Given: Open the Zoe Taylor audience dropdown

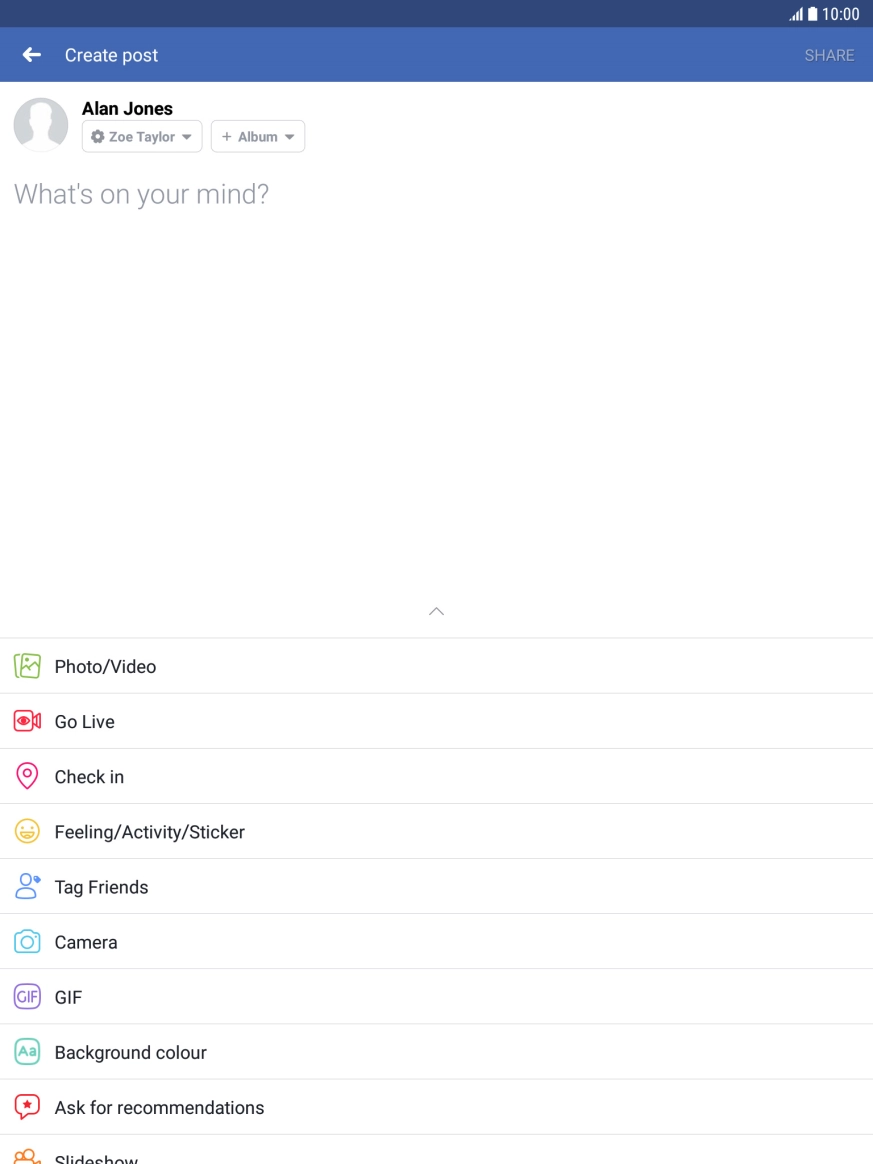Looking at the screenshot, I should coord(141,136).
